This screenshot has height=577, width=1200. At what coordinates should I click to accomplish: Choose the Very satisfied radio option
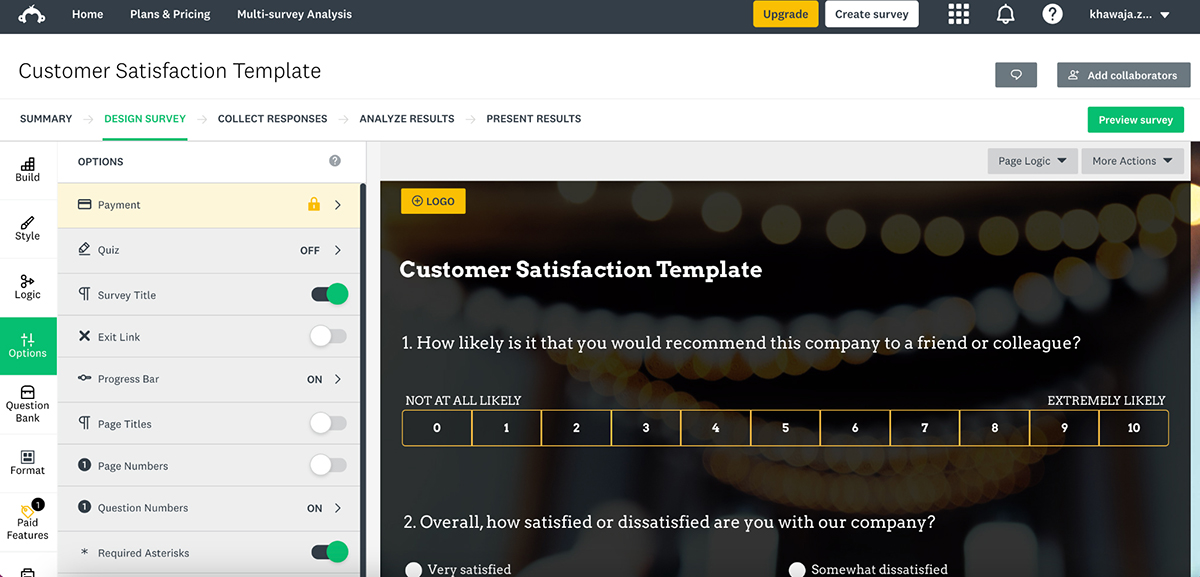coord(414,569)
